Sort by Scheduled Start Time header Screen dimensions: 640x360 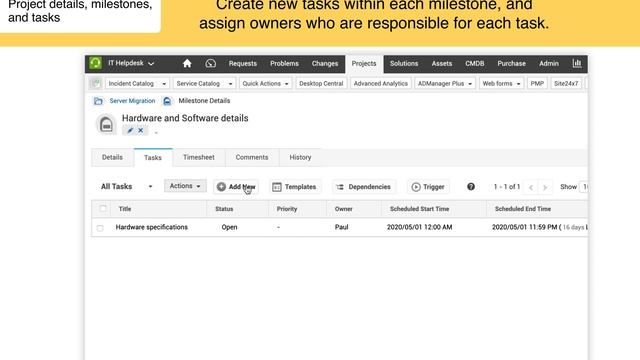pos(419,209)
